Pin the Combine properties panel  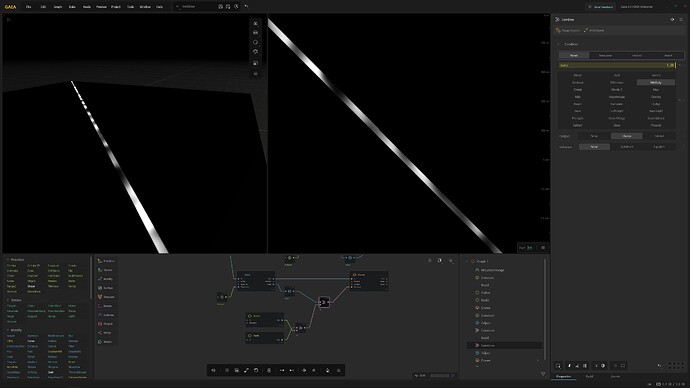tap(672, 19)
